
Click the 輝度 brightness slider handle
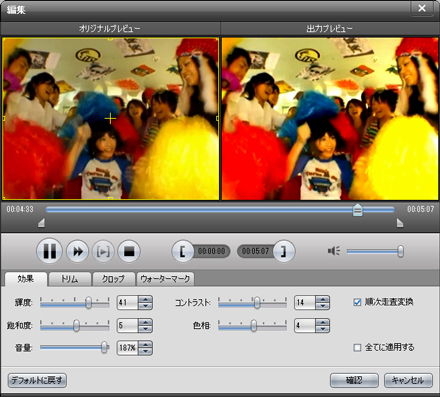click(x=88, y=303)
